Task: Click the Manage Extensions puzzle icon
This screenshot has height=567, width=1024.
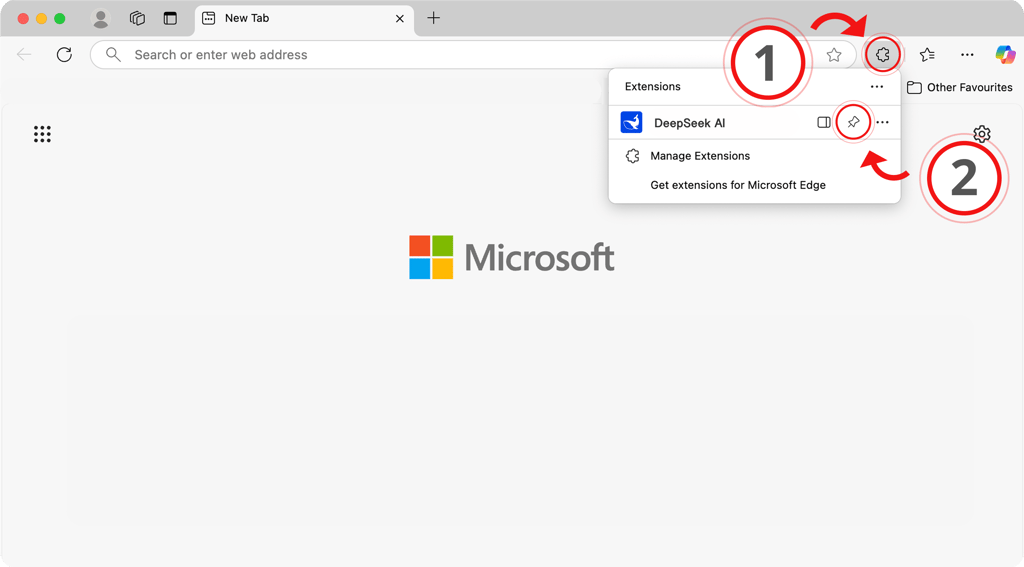Action: point(632,155)
